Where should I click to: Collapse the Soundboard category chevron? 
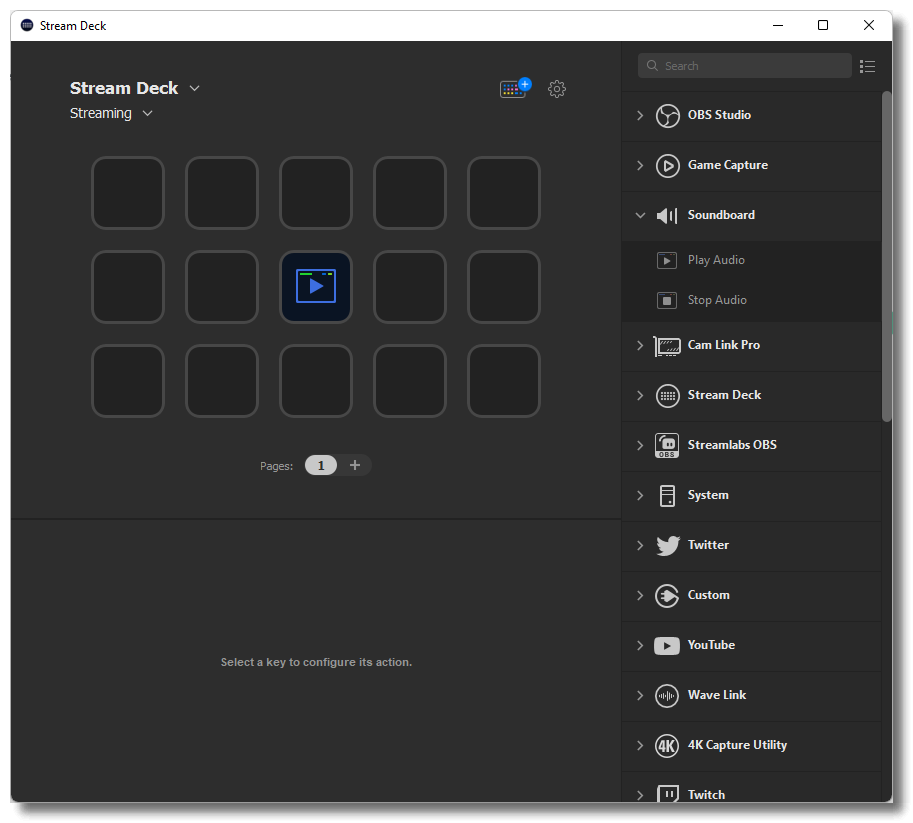tap(640, 216)
